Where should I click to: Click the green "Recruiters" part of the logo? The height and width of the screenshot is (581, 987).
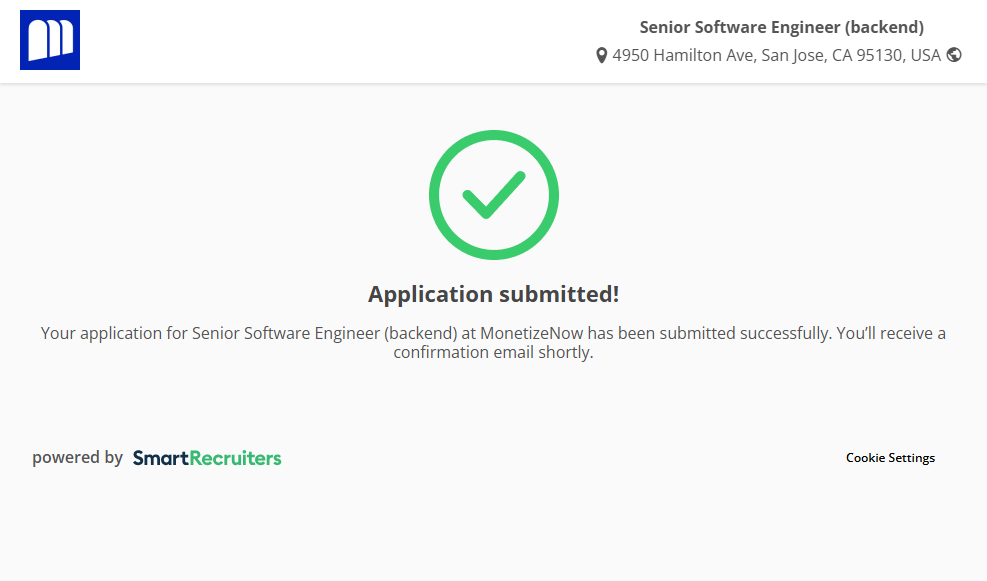point(235,458)
